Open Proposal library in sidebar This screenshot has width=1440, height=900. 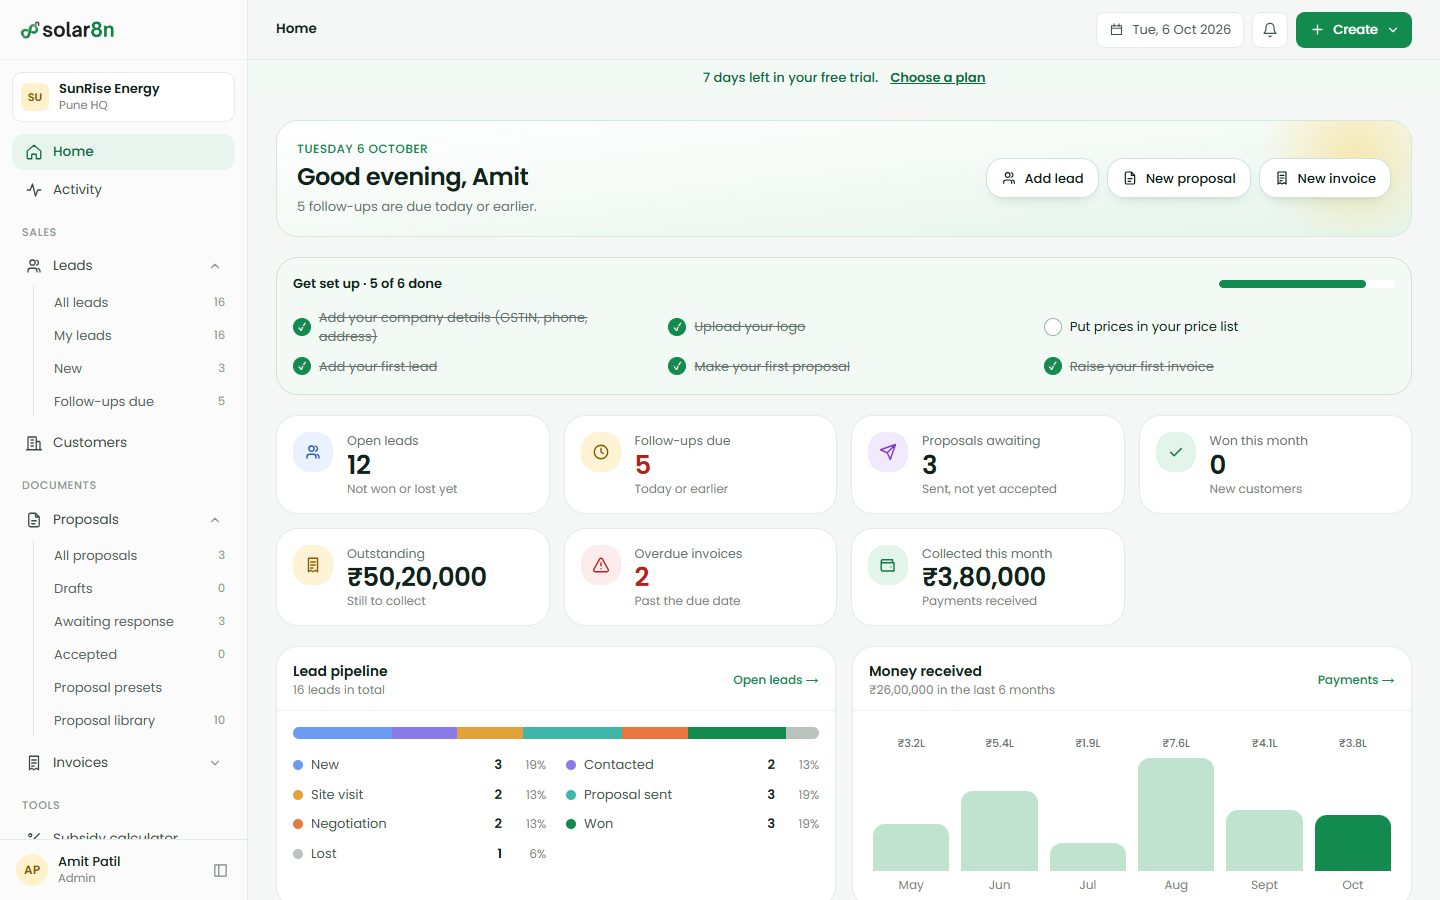click(139, 721)
